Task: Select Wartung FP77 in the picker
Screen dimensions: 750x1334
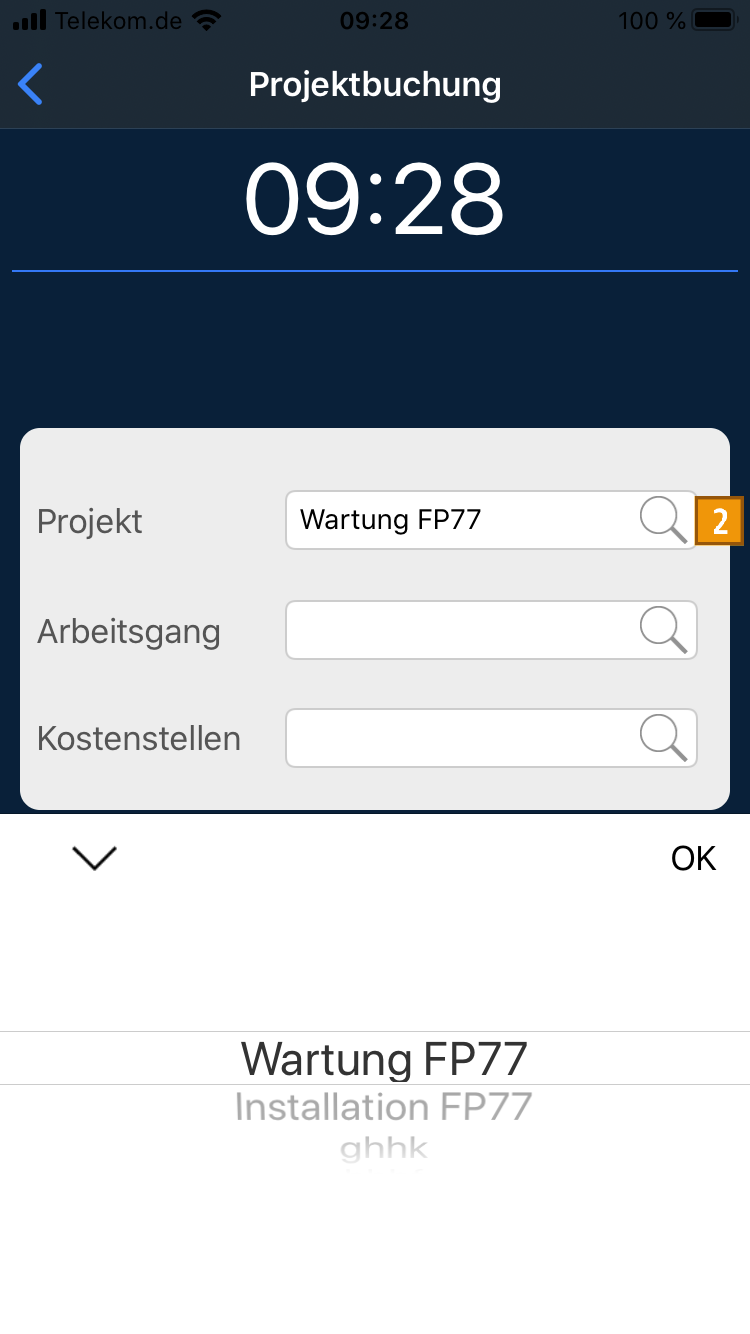Action: coord(384,1058)
